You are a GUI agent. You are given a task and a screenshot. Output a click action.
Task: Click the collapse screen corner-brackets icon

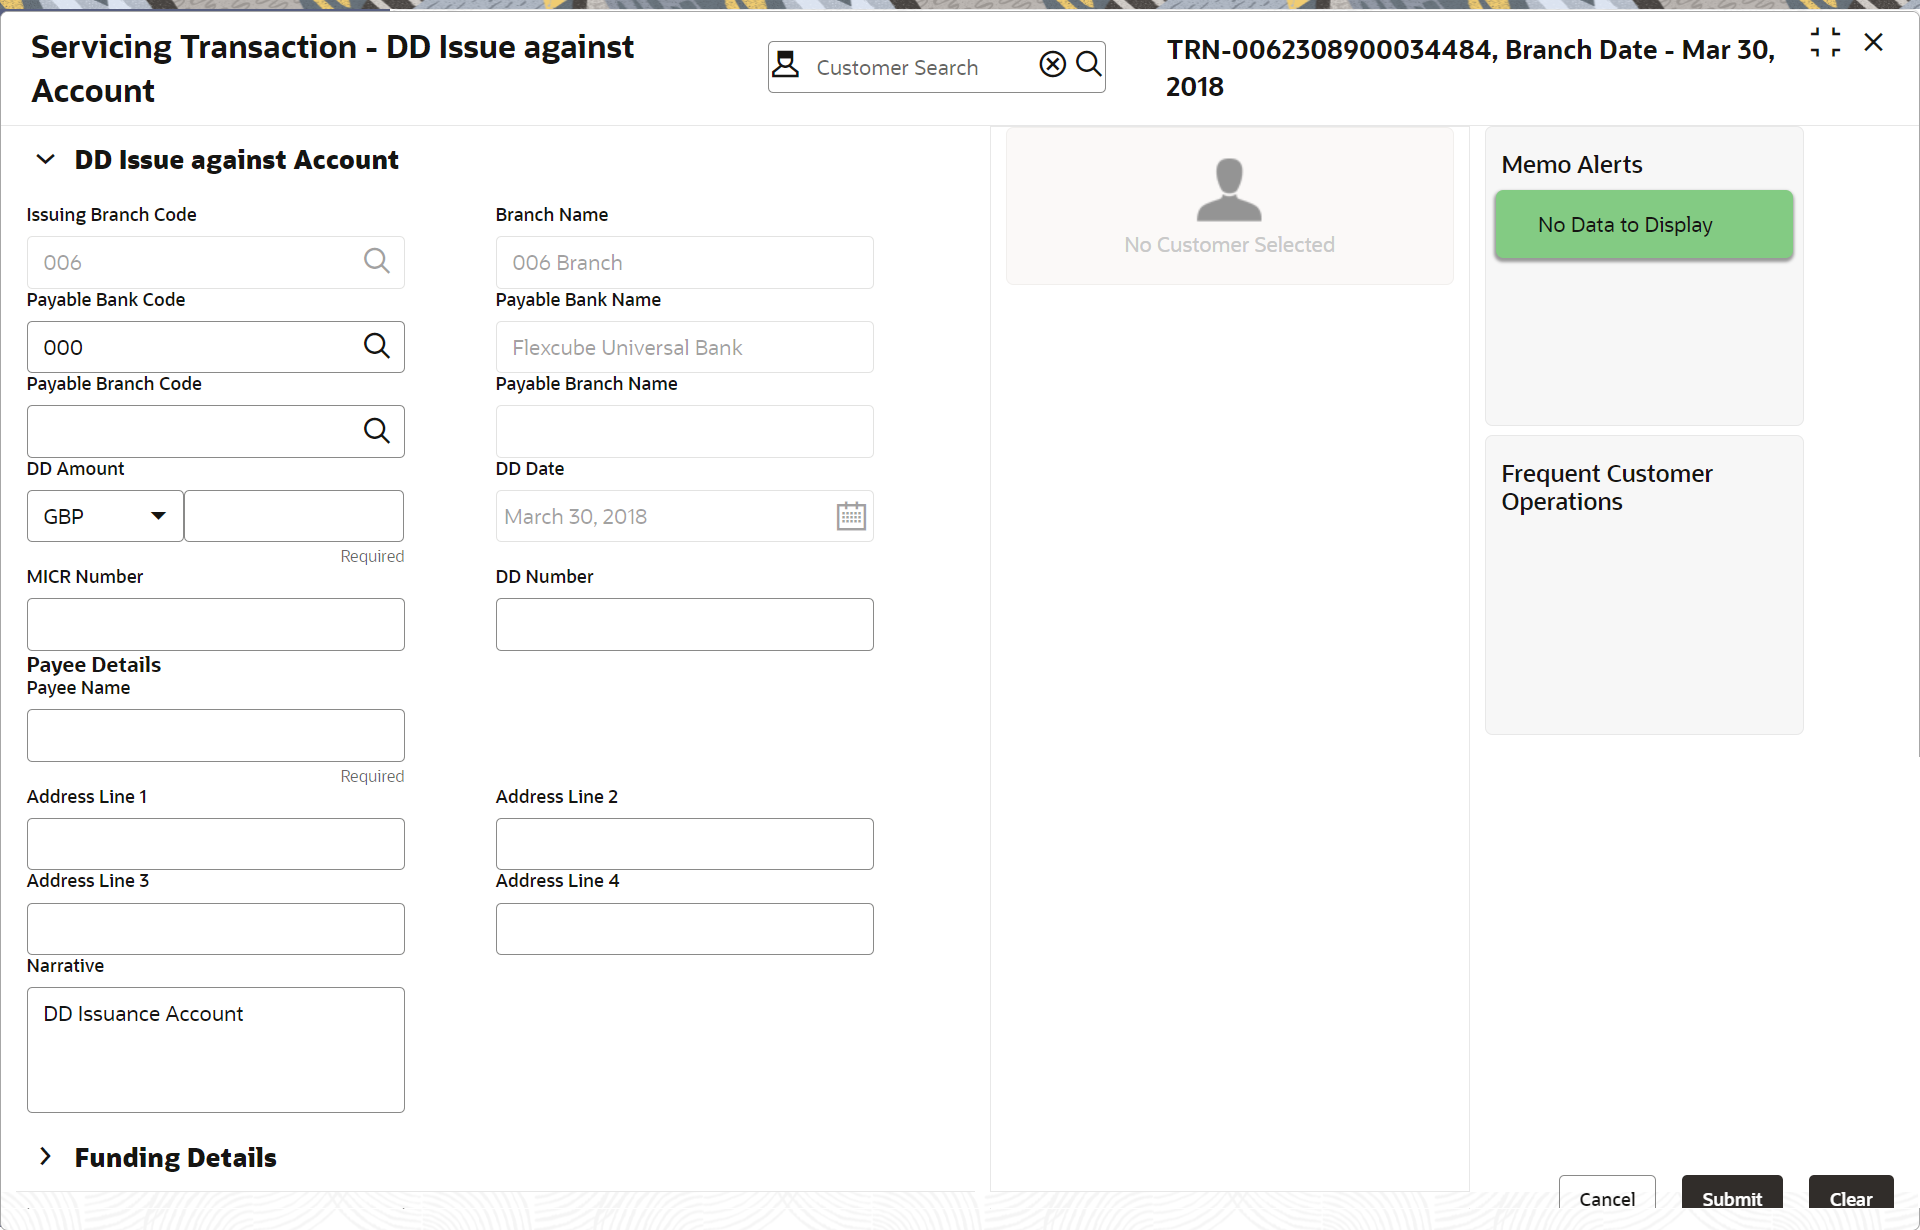pyautogui.click(x=1825, y=42)
